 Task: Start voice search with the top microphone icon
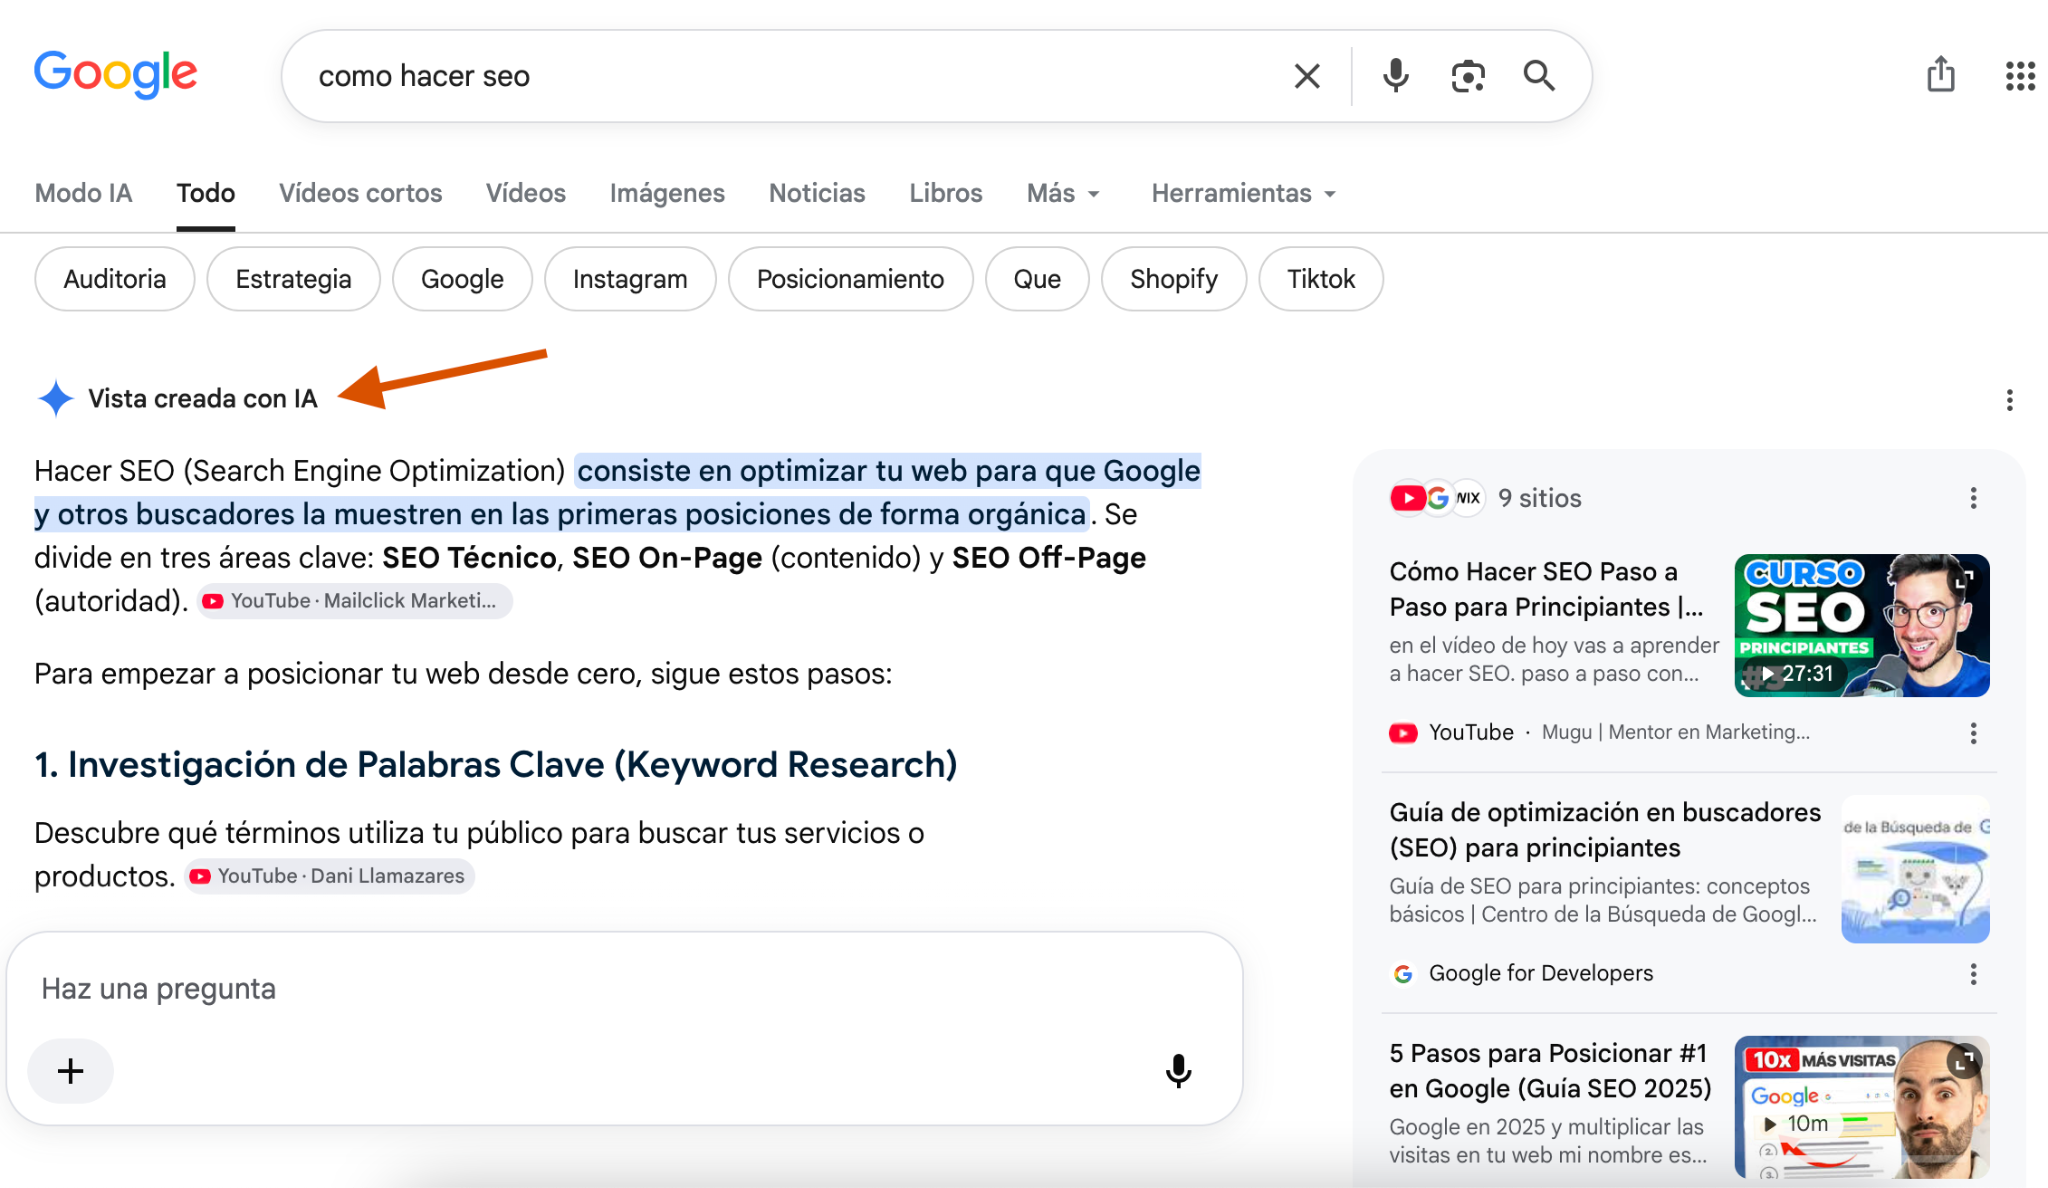[x=1395, y=76]
